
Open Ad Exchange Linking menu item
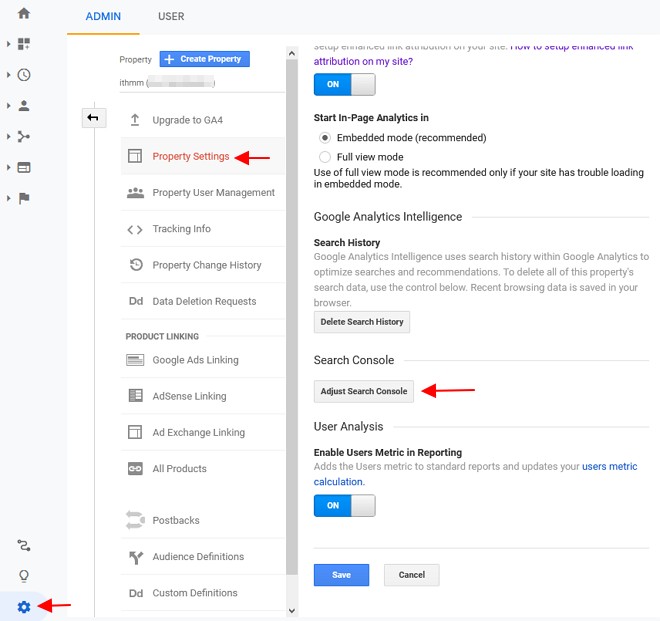(x=202, y=432)
